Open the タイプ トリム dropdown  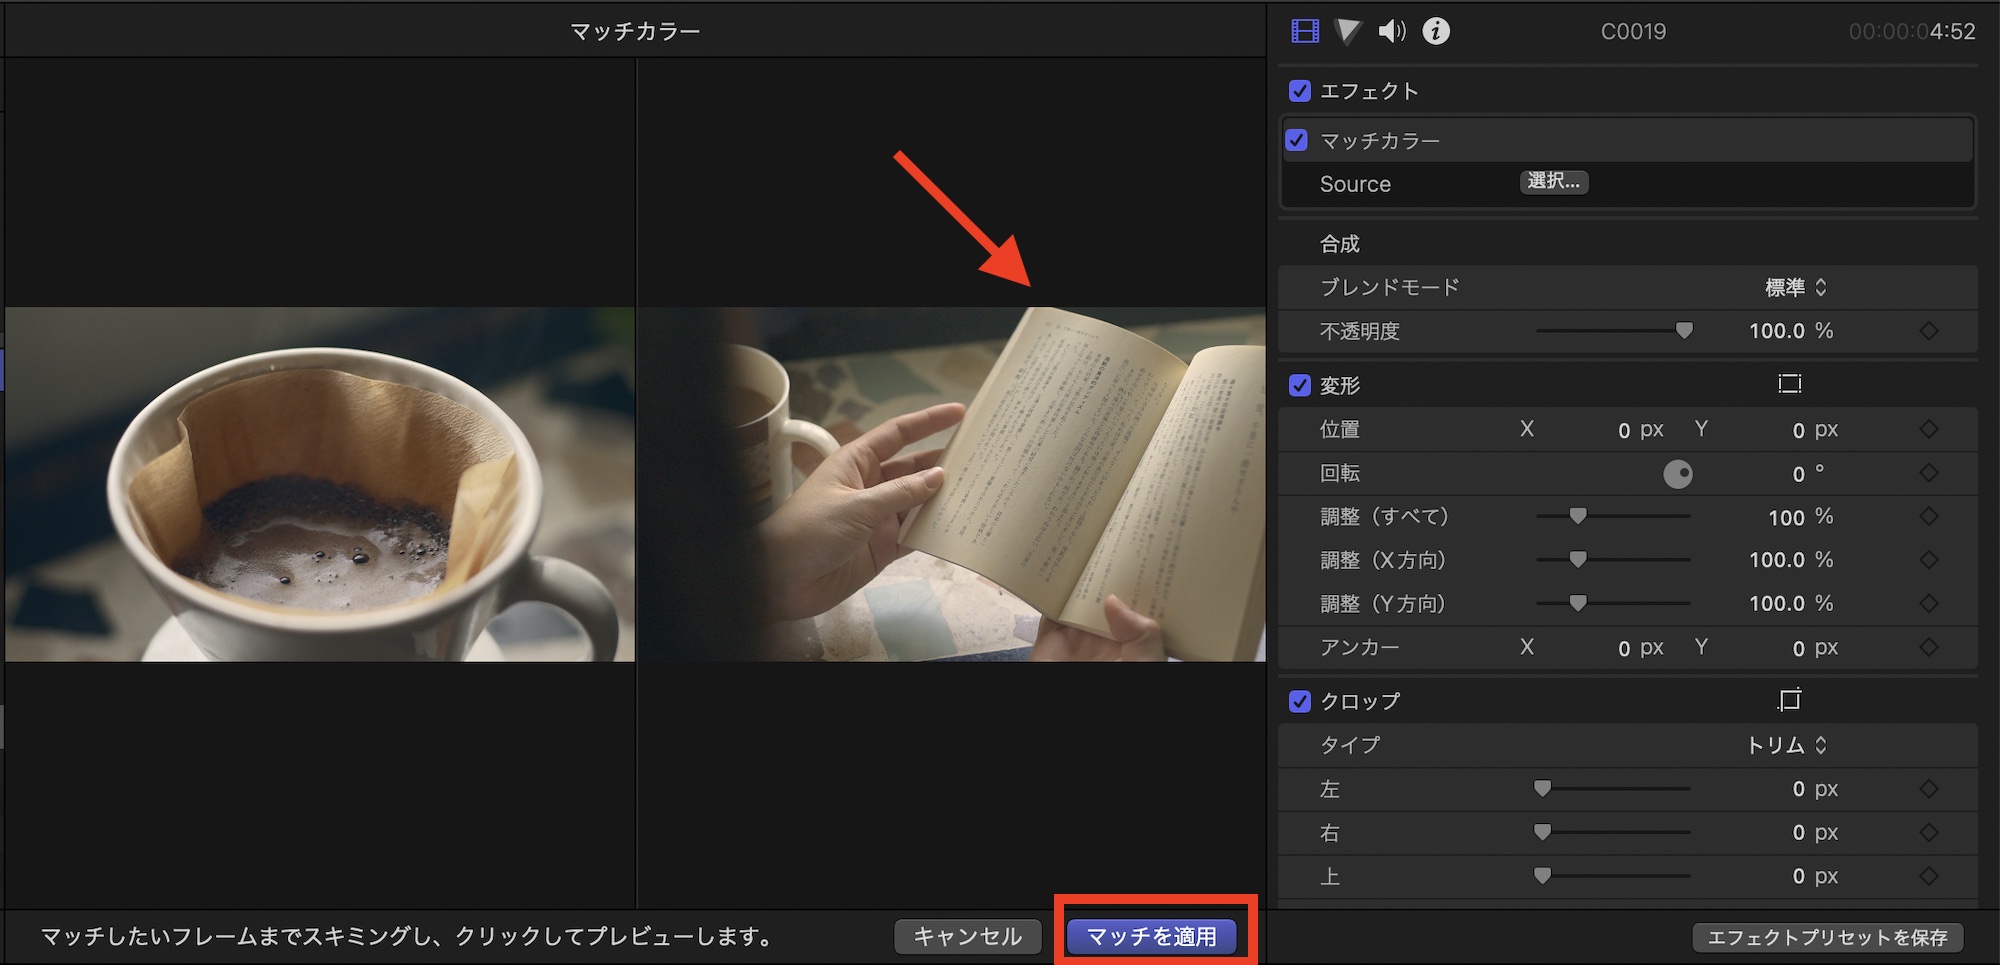click(x=1787, y=745)
